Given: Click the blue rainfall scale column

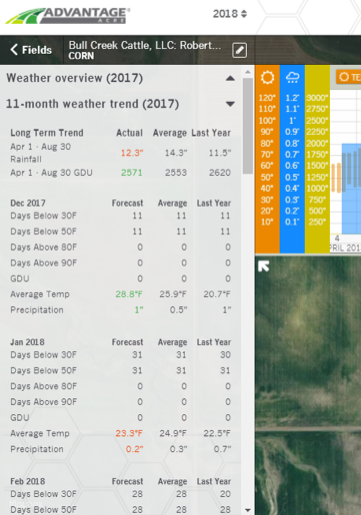Looking at the screenshot, I should [x=292, y=159].
